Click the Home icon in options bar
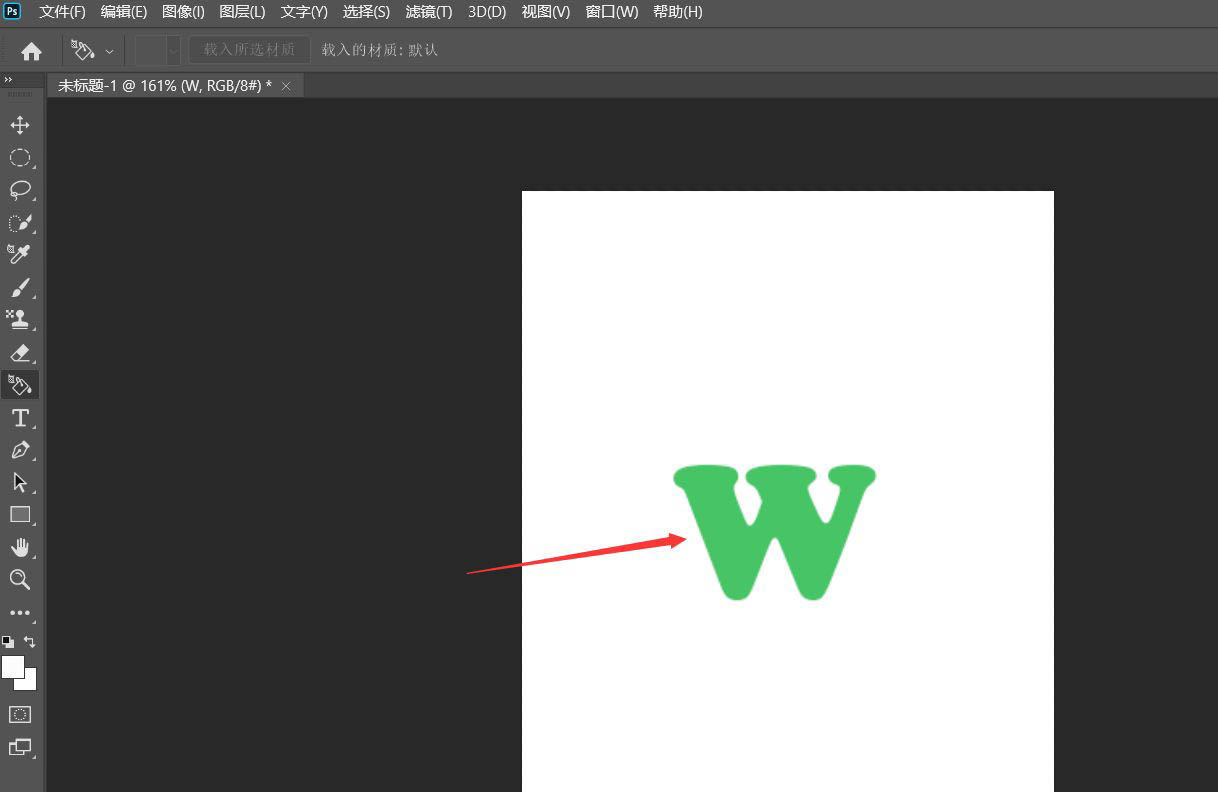 click(x=32, y=50)
